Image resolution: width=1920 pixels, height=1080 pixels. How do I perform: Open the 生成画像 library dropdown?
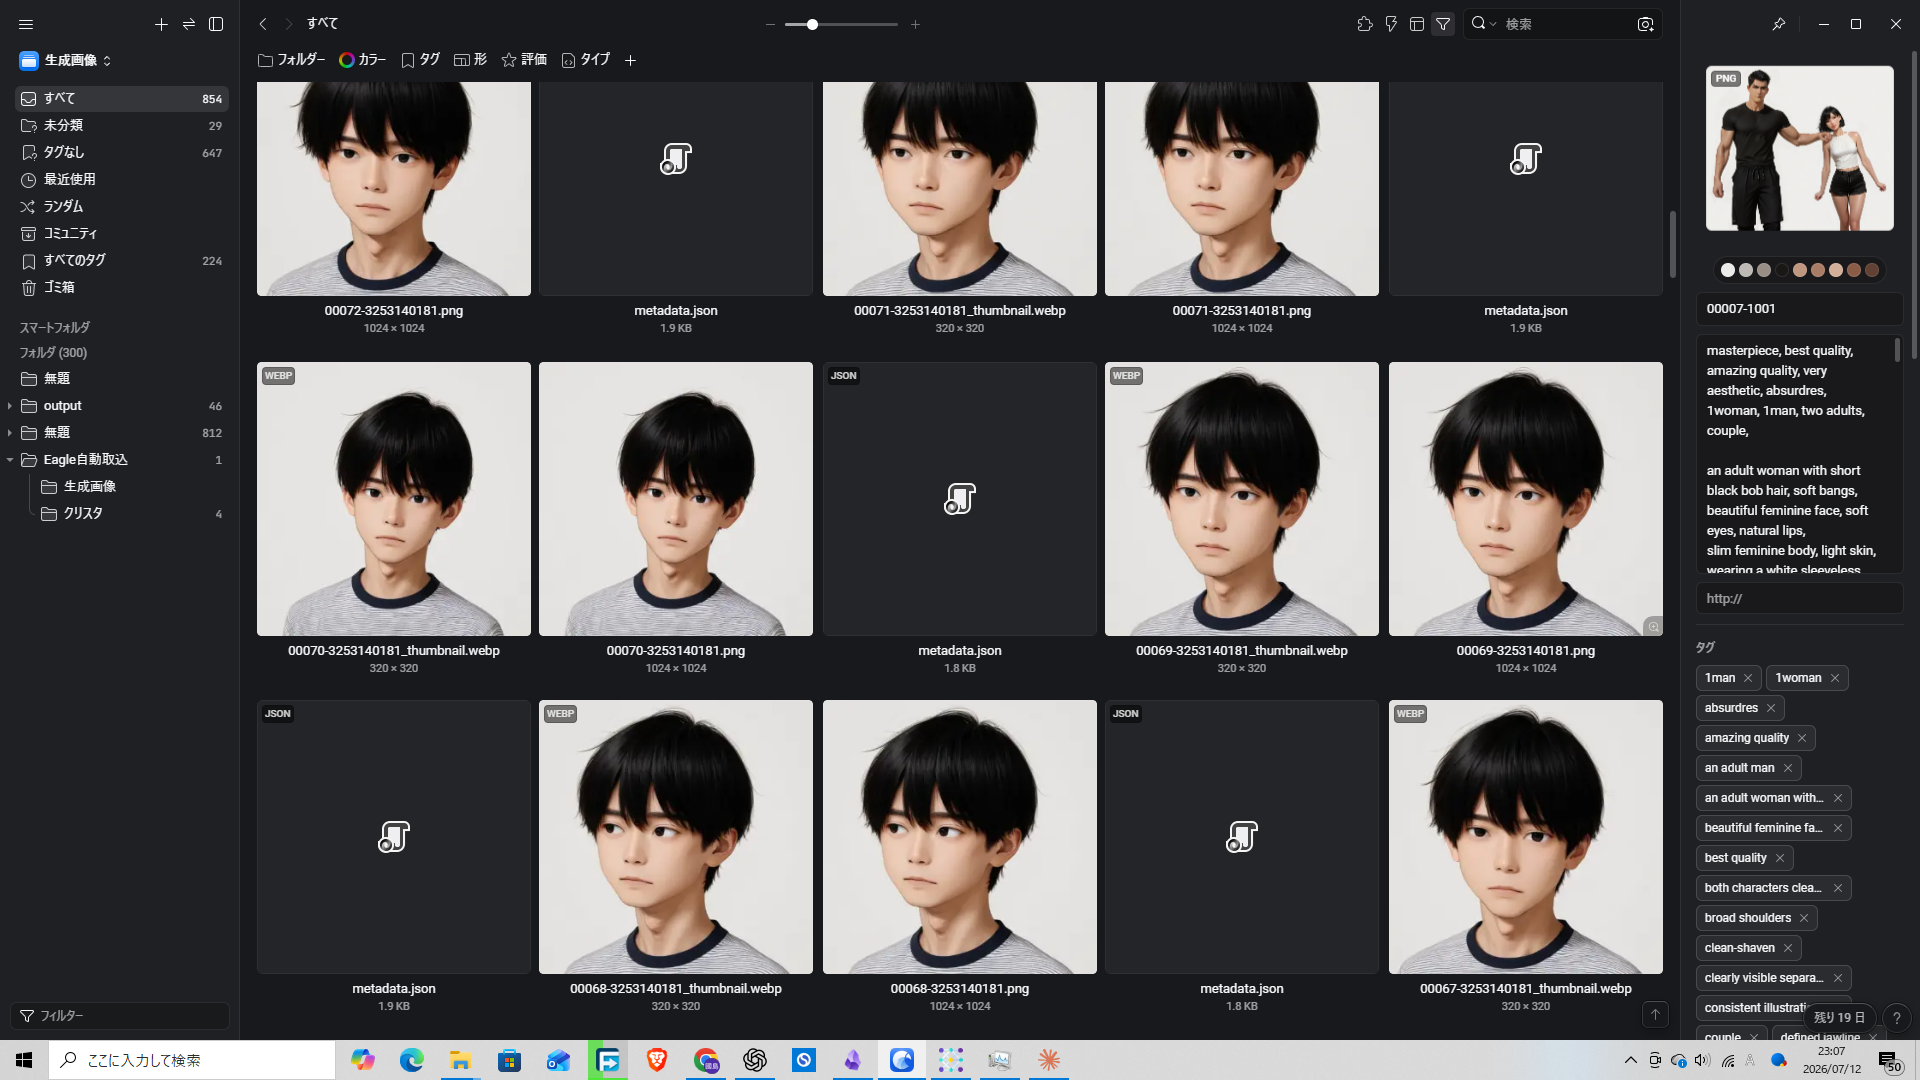point(66,60)
